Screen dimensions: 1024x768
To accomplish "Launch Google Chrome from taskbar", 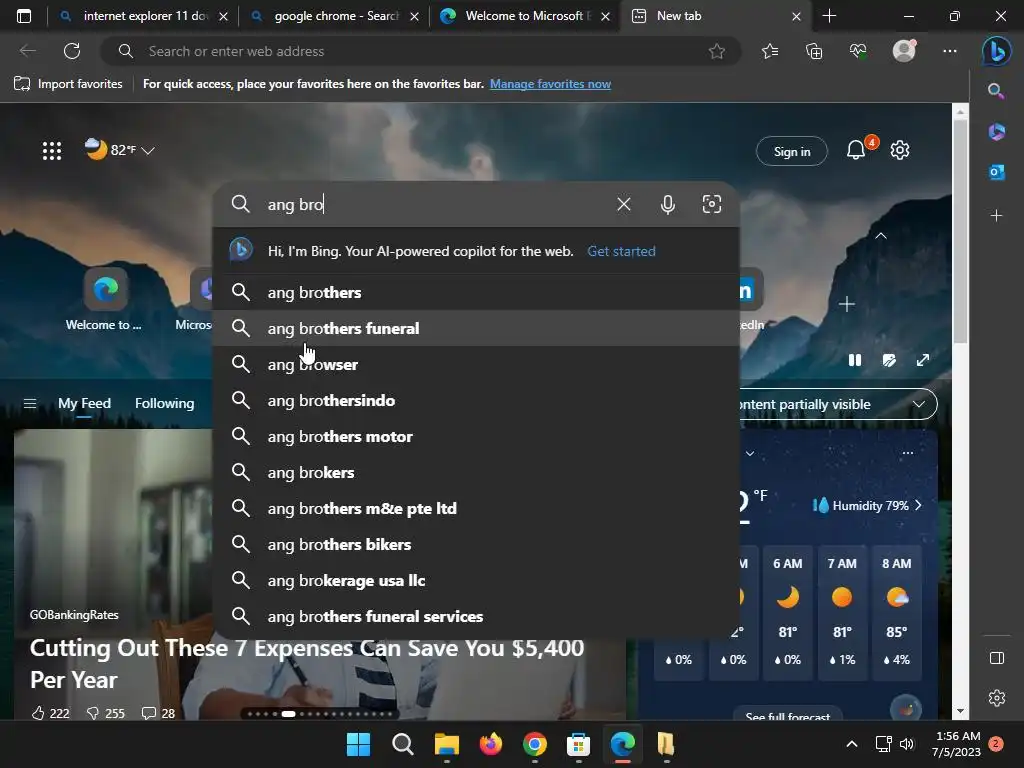I will 535,744.
